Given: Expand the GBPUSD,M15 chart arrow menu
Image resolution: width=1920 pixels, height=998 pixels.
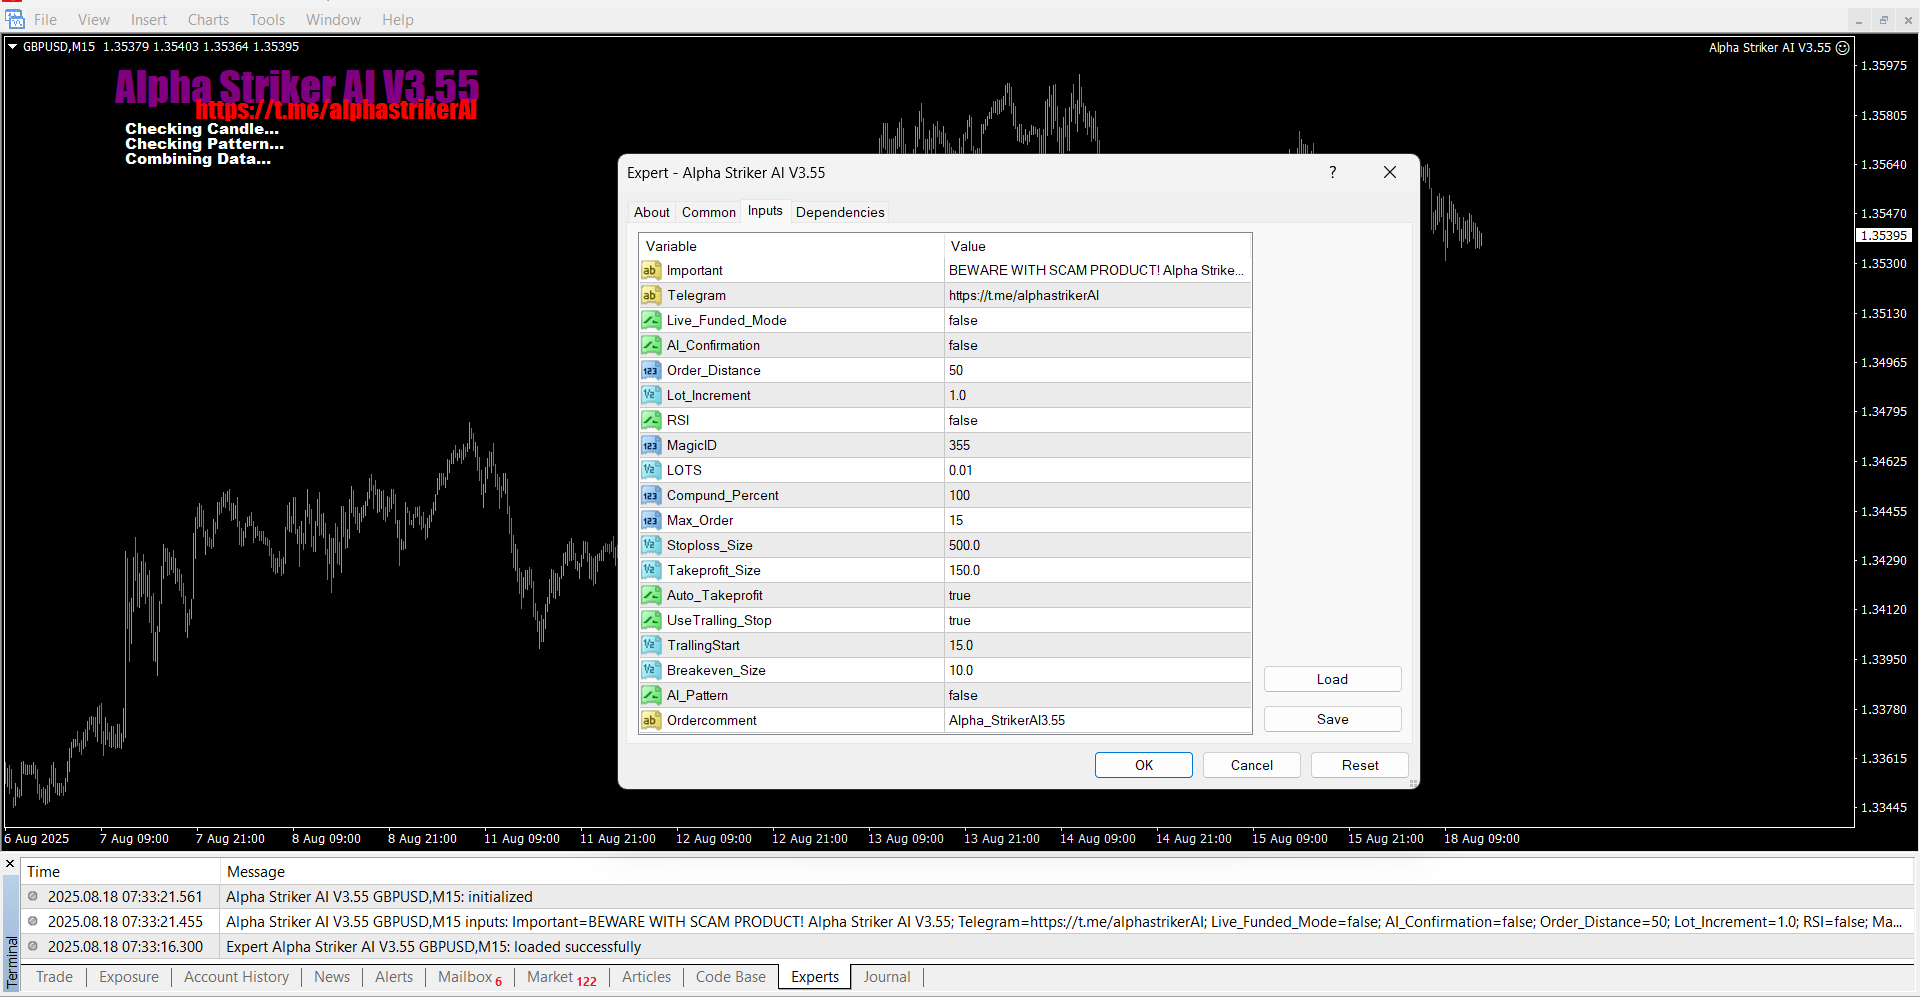Looking at the screenshot, I should pos(13,46).
